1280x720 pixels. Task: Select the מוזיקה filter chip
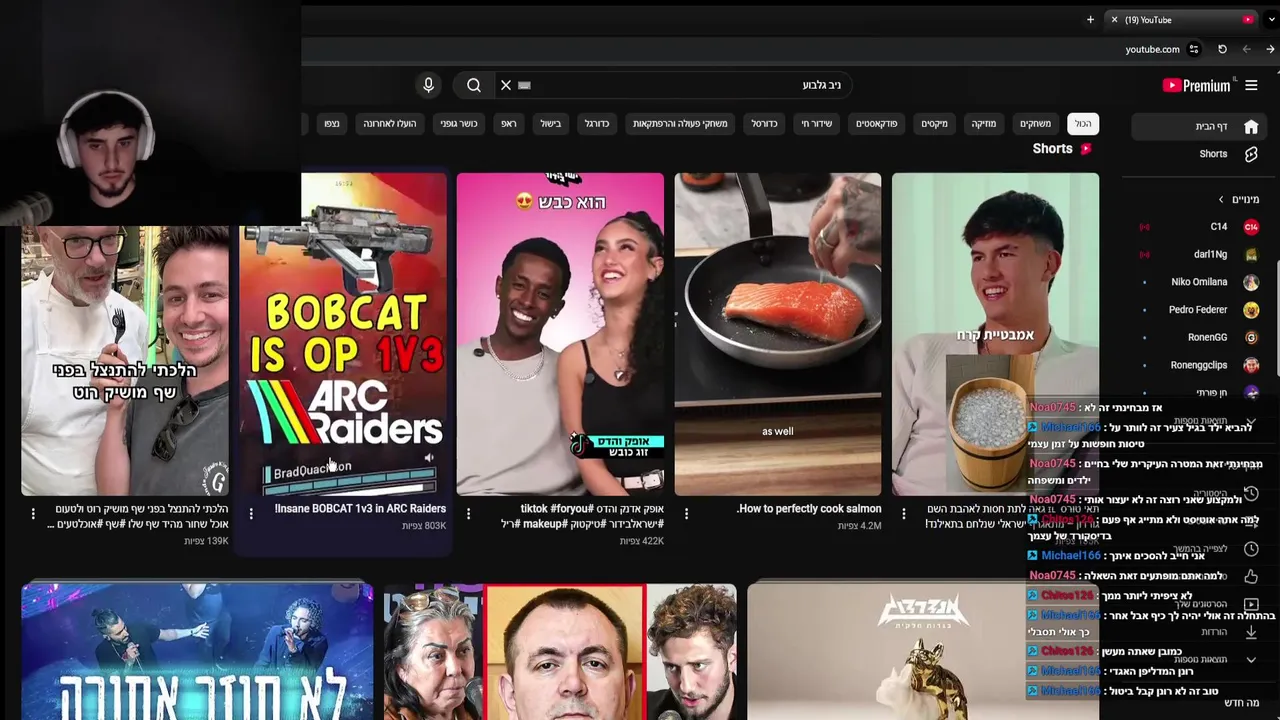[x=984, y=123]
